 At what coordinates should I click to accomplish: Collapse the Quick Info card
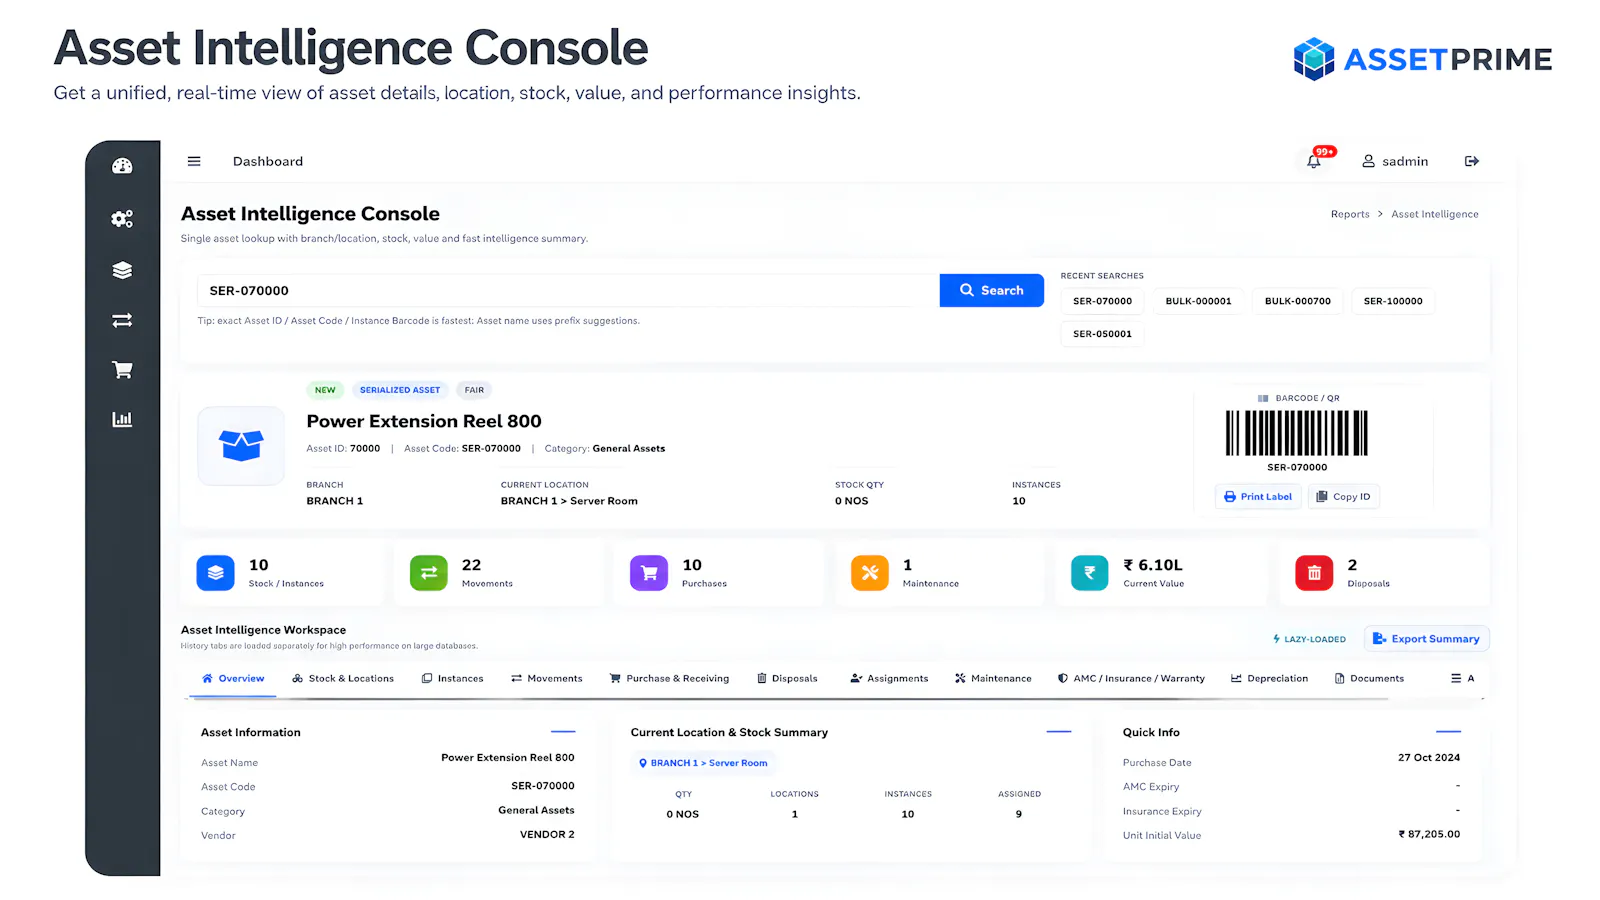click(1448, 732)
